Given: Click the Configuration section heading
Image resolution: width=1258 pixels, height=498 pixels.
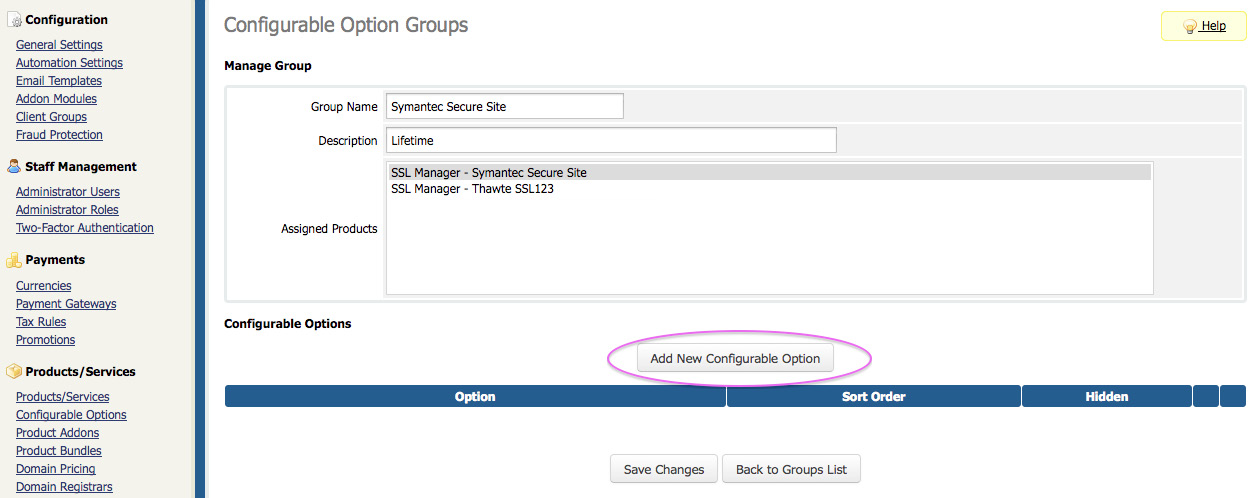Looking at the screenshot, I should pyautogui.click(x=66, y=20).
